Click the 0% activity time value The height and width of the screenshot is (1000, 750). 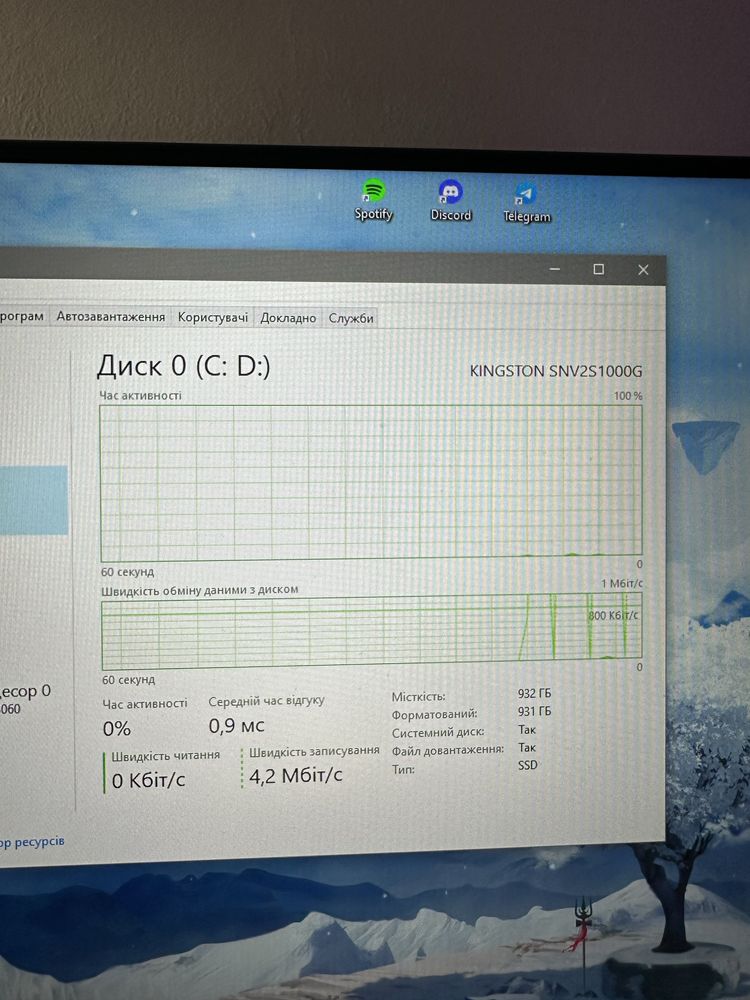[117, 728]
